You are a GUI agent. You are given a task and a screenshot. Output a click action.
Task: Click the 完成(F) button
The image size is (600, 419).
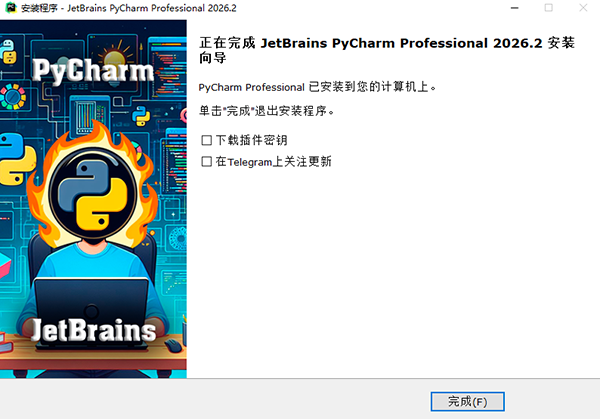click(x=467, y=401)
